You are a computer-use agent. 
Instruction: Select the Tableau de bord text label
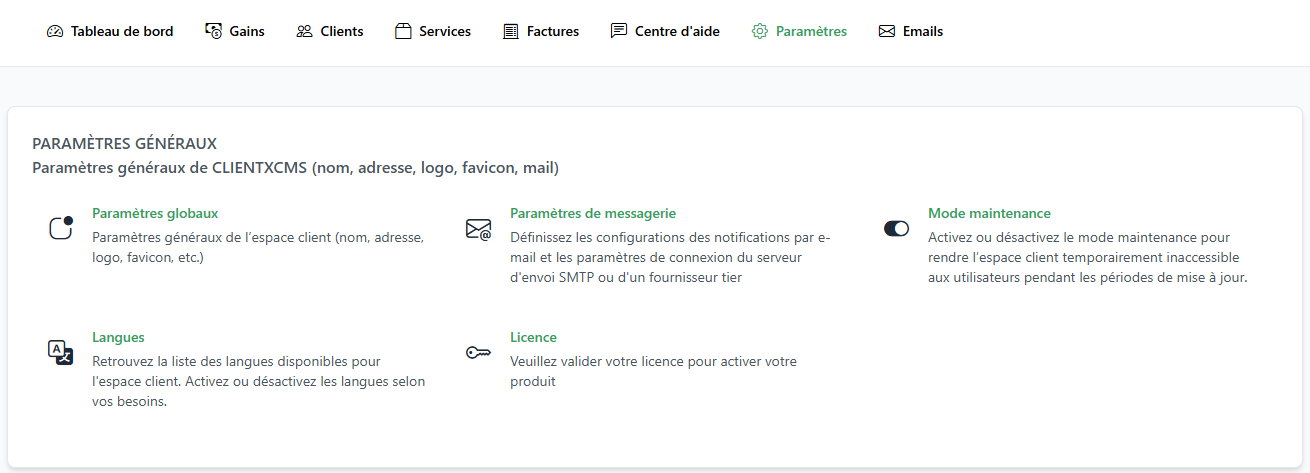coord(122,31)
